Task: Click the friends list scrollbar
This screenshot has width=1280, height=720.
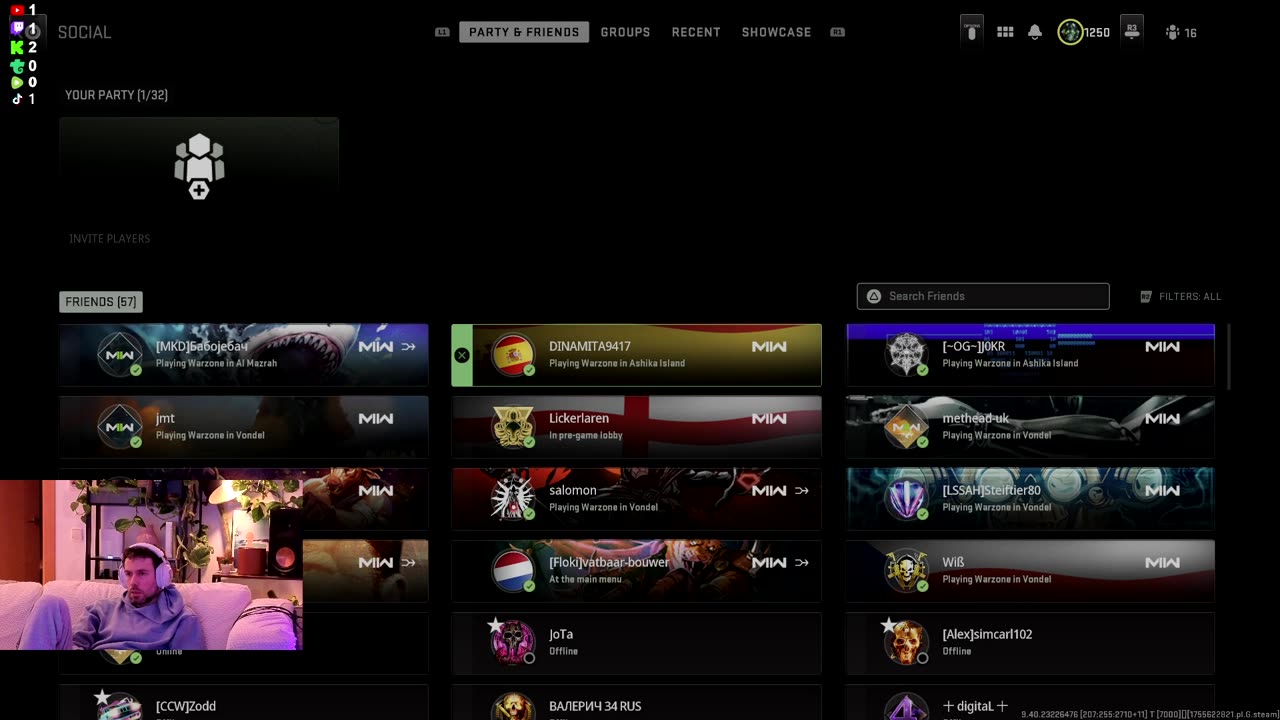Action: point(1228,357)
